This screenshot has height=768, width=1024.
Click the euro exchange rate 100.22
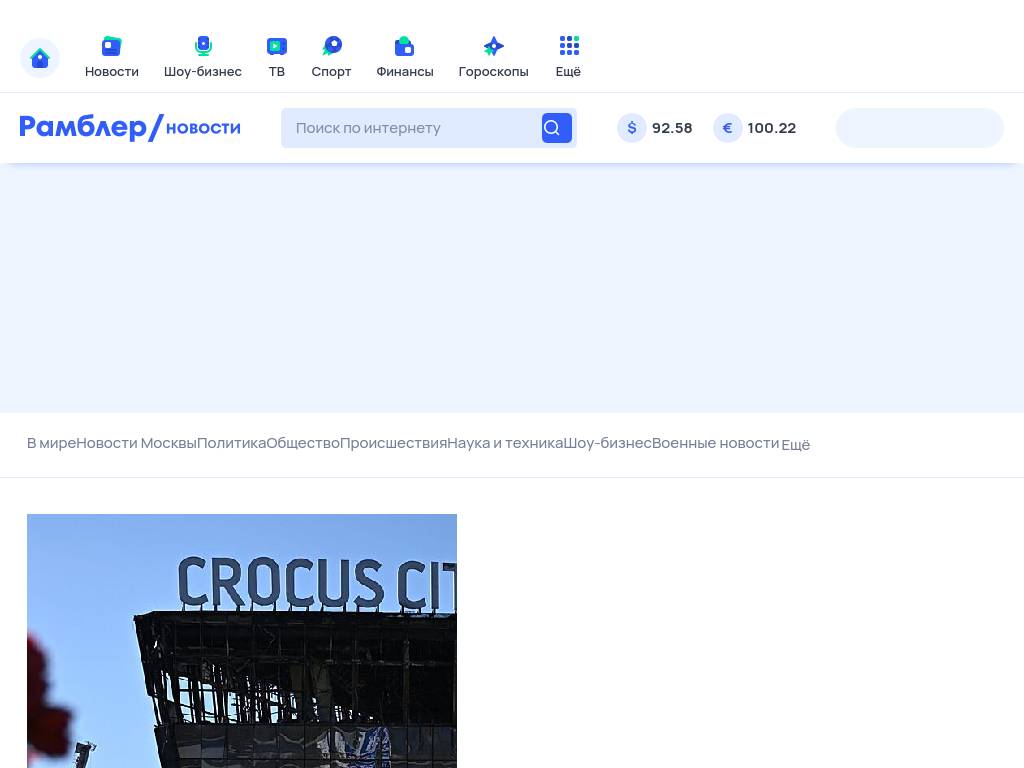point(756,128)
